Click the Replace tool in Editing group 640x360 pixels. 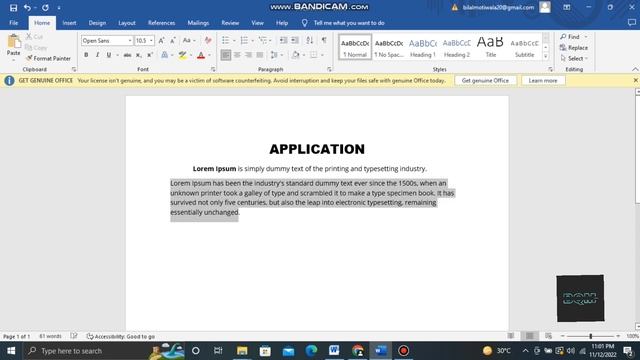click(x=574, y=48)
